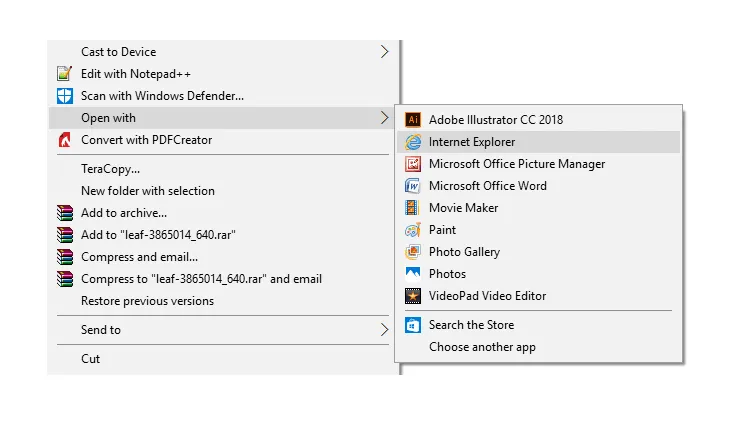The height and width of the screenshot is (427, 740).
Task: Select Add to archive...
Action: 223,213
